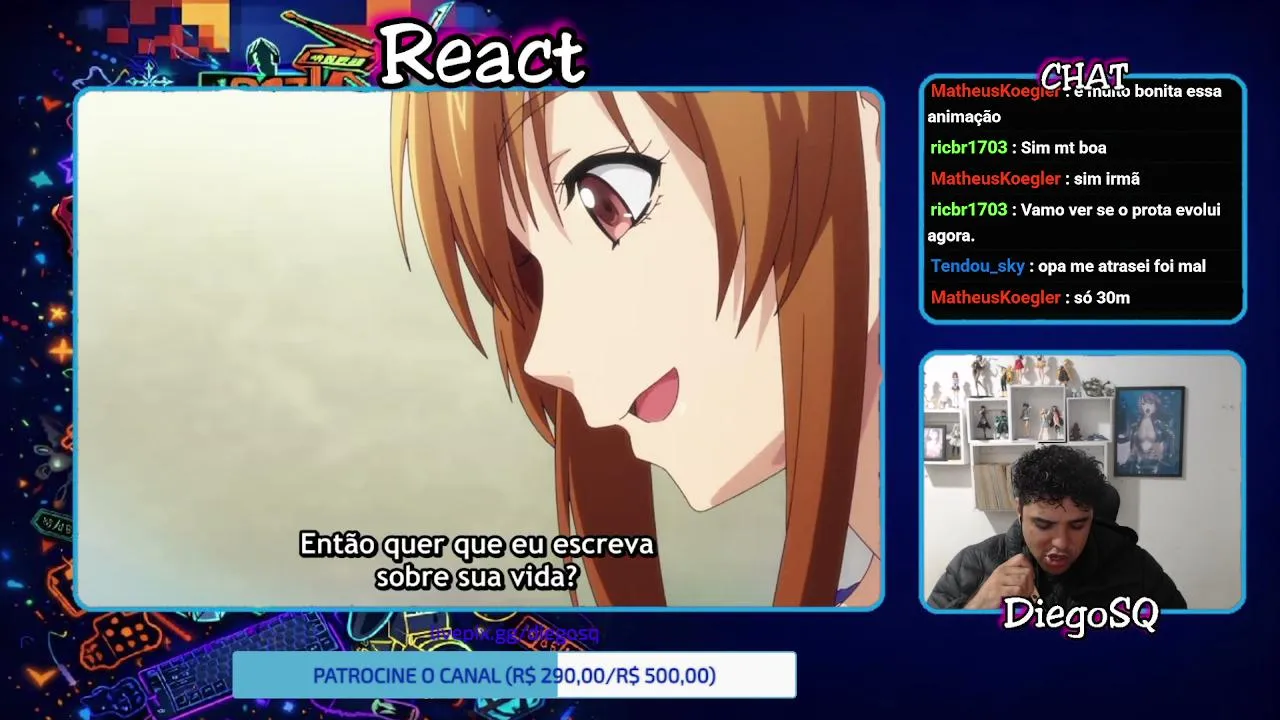This screenshot has width=1280, height=720.
Task: Click the "React" title at the top
Action: [x=482, y=55]
